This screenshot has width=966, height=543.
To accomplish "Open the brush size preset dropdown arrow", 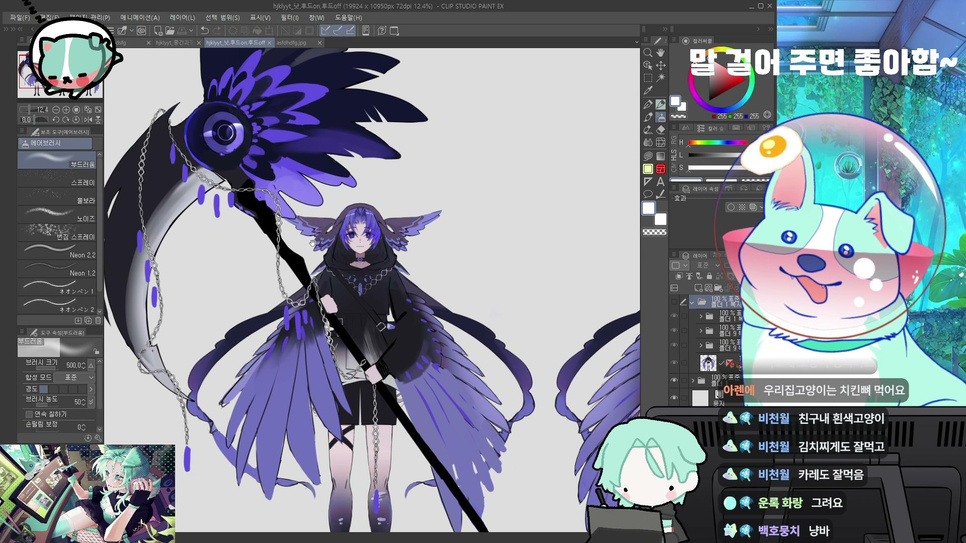I will click(x=91, y=365).
